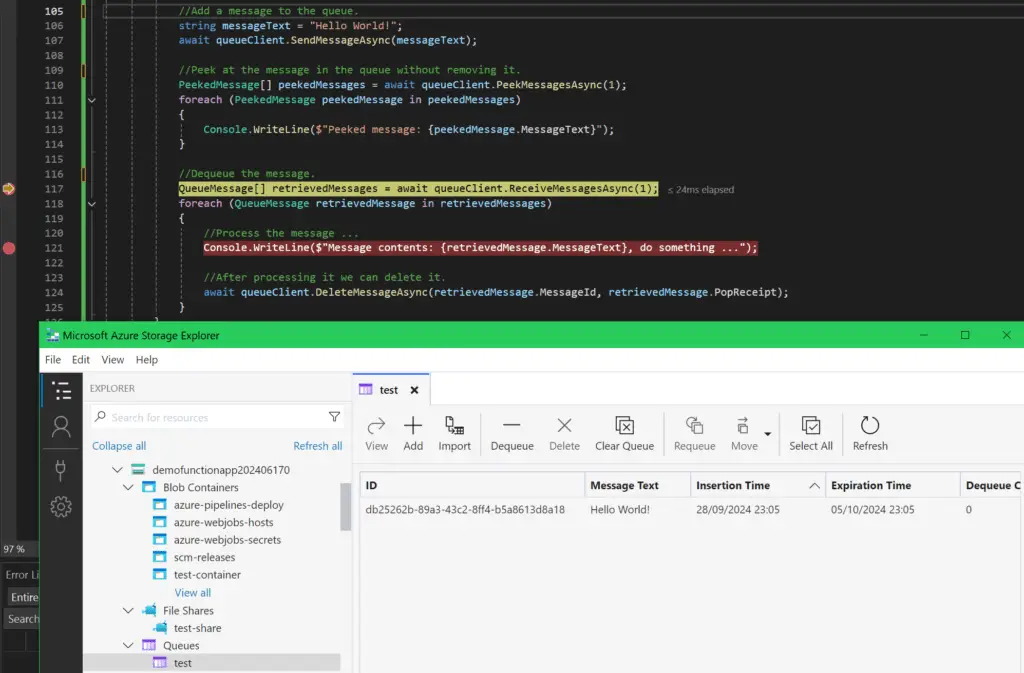
Task: Collapse the Queues tree node
Action: click(128, 645)
